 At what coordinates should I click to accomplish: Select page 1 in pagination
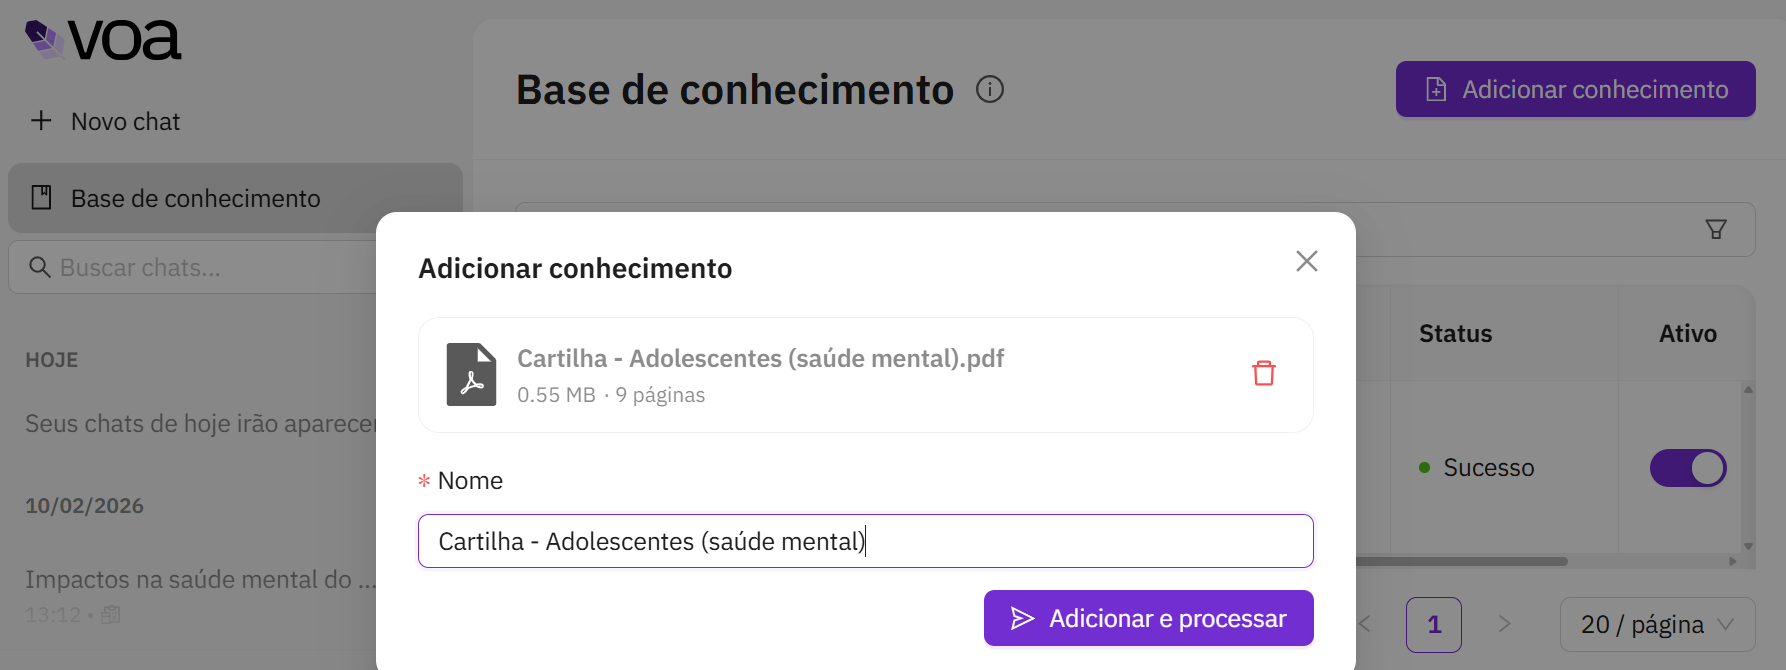point(1433,625)
